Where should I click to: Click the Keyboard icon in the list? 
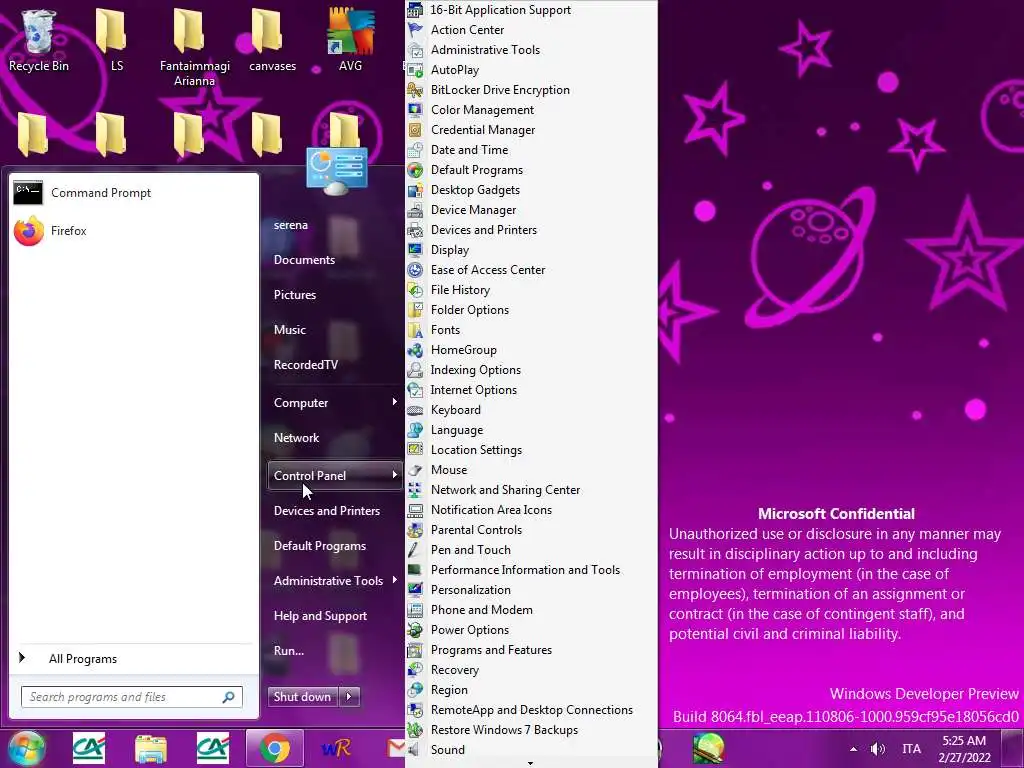[x=415, y=410]
